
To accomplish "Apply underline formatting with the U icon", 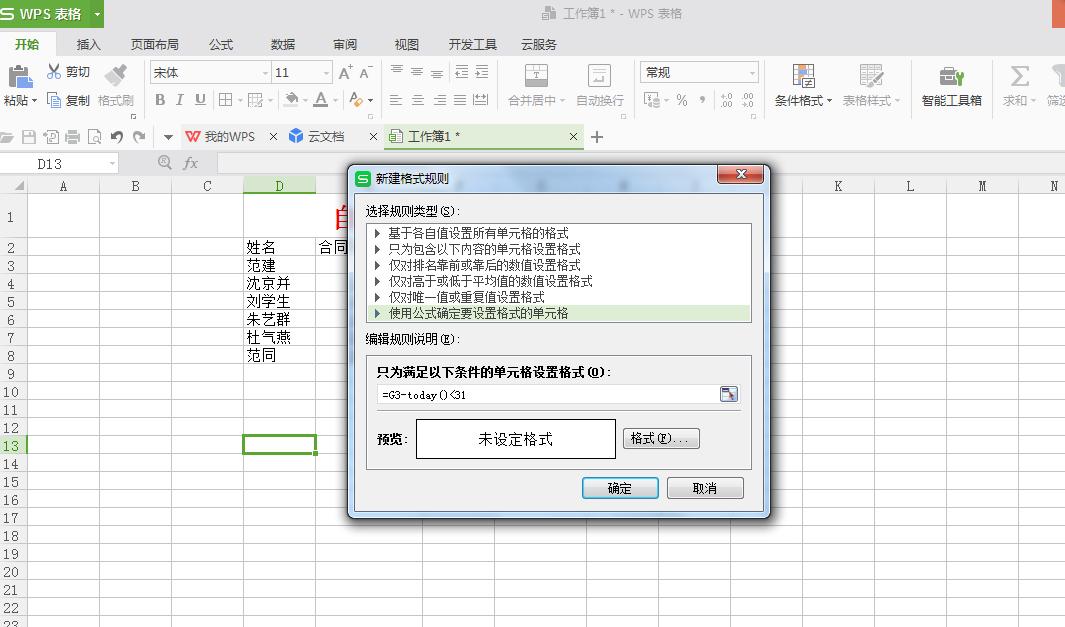I will pyautogui.click(x=203, y=100).
